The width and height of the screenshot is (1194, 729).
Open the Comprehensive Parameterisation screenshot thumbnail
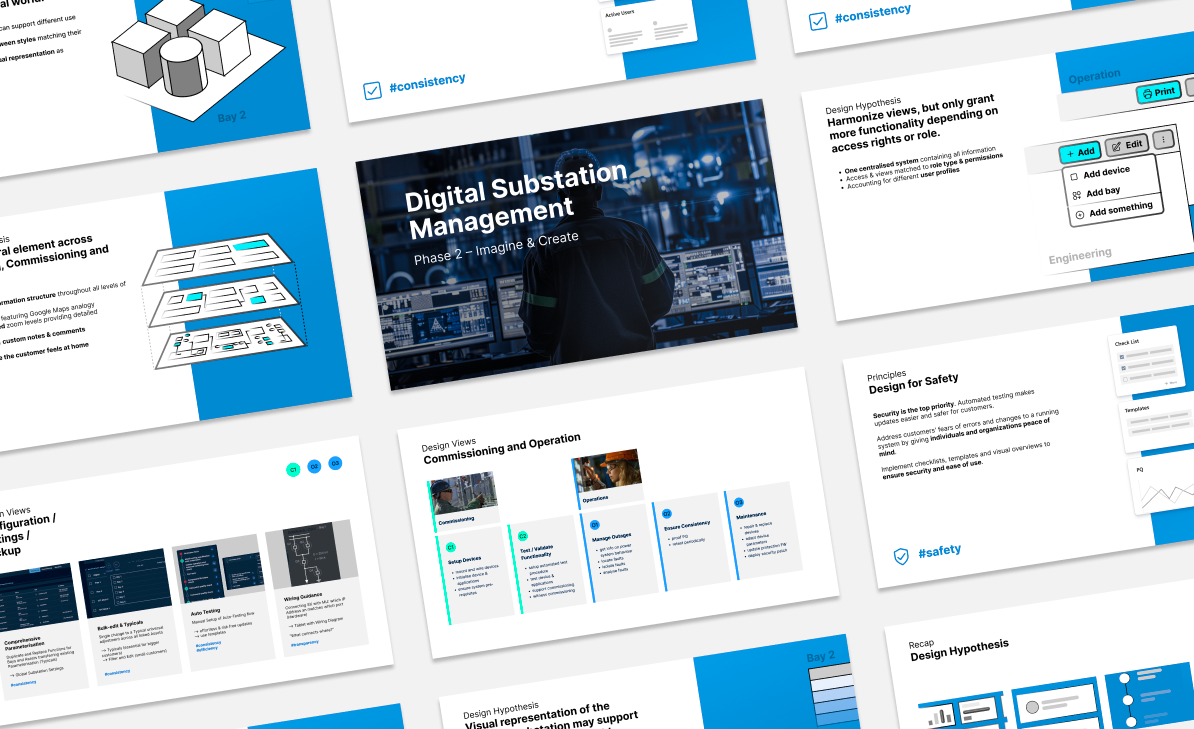[x=37, y=598]
